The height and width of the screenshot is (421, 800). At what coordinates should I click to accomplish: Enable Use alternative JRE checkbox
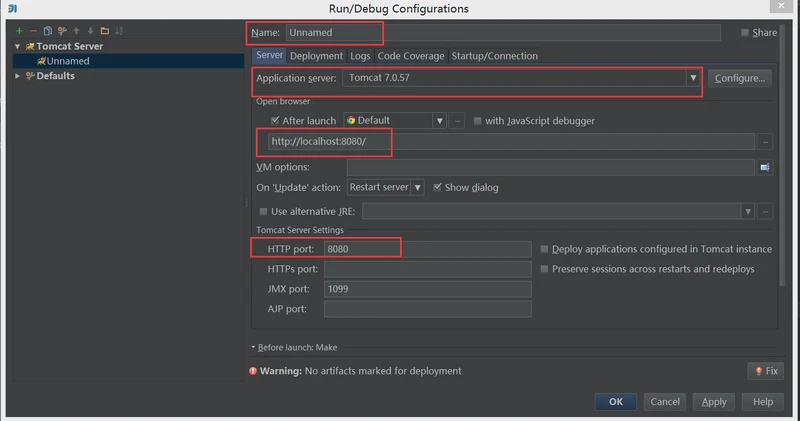(263, 211)
